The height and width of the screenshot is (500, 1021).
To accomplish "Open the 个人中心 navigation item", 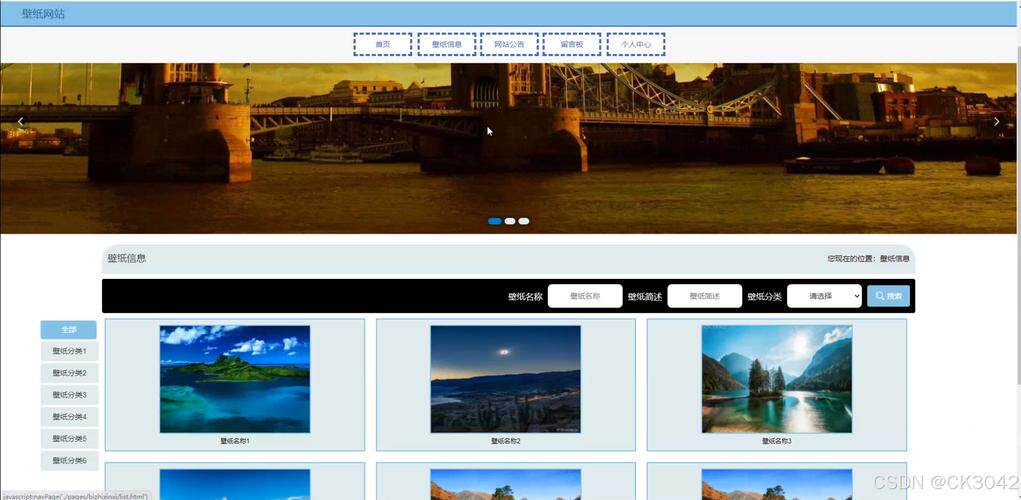I will tap(636, 44).
